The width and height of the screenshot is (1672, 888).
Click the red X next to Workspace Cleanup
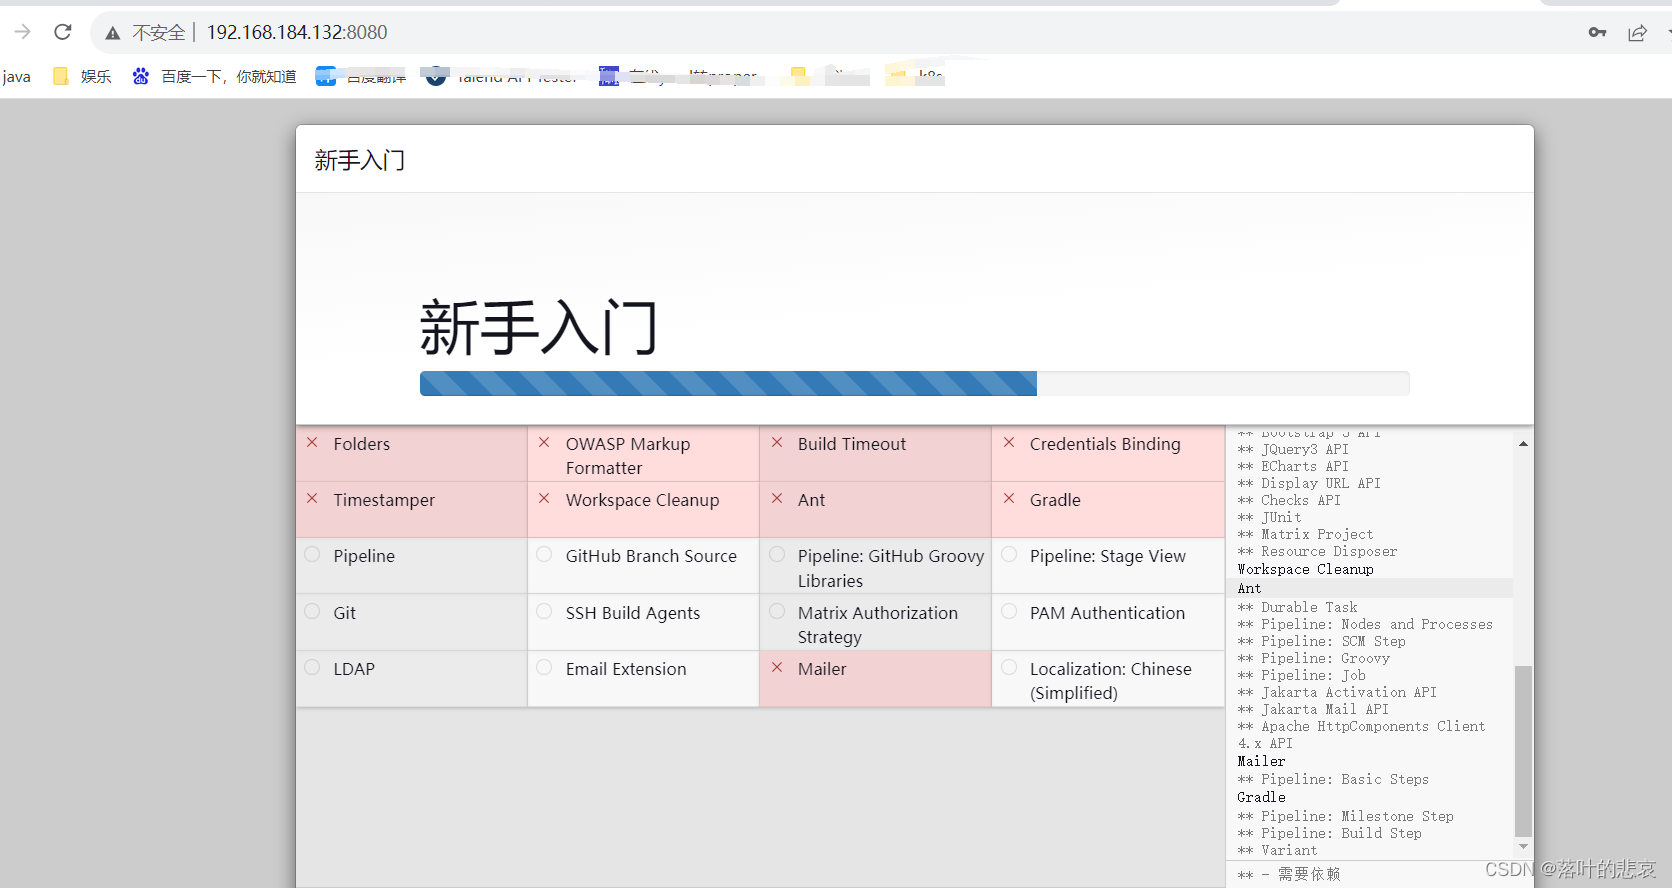coord(544,498)
